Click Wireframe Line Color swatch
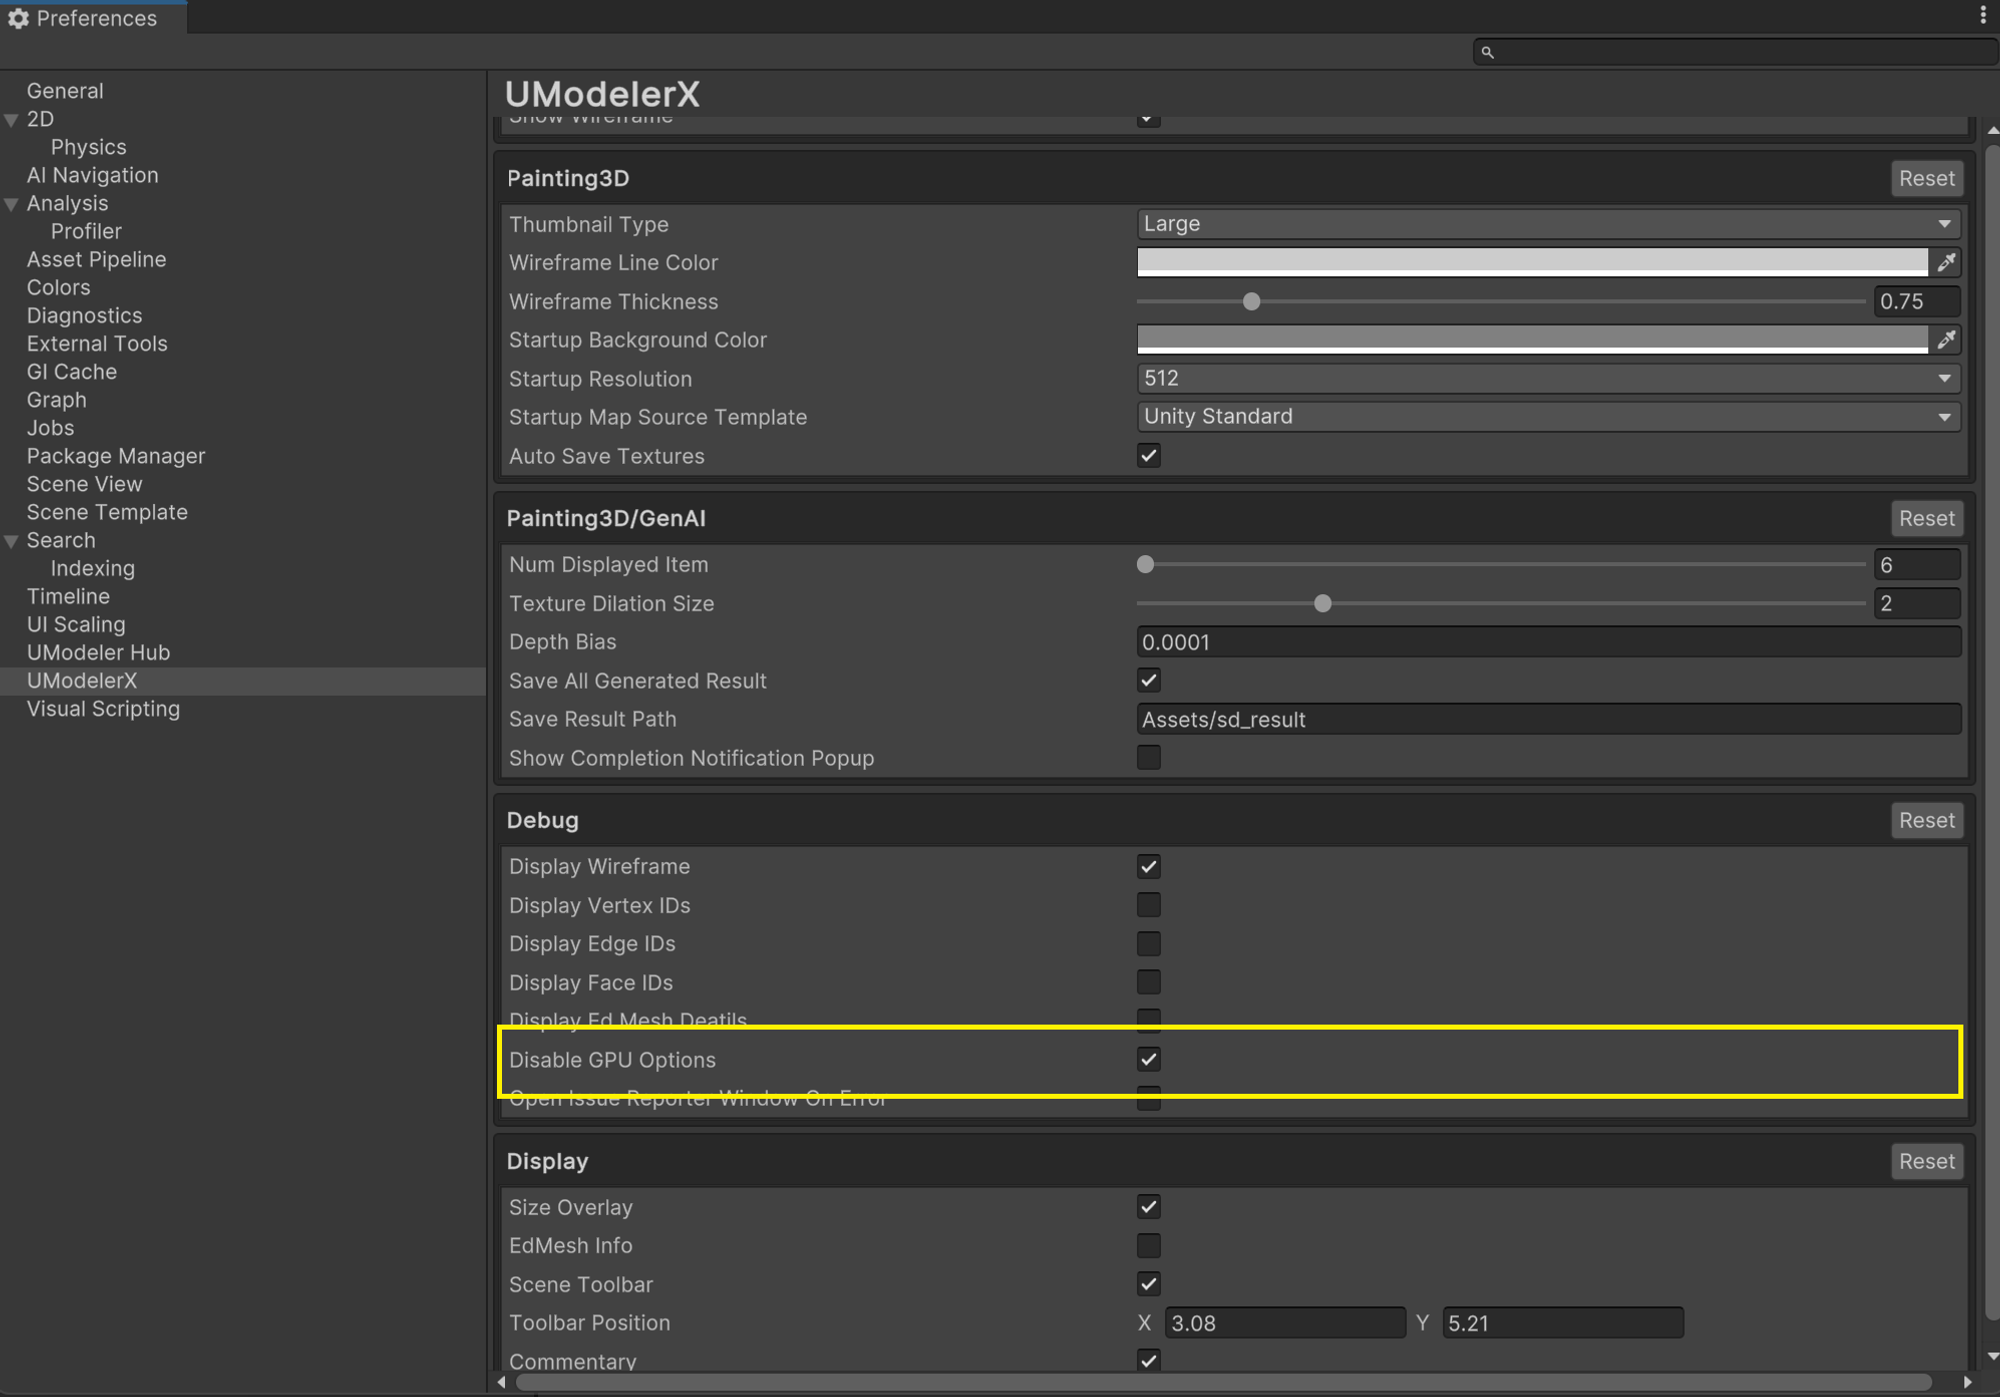 click(x=1532, y=263)
